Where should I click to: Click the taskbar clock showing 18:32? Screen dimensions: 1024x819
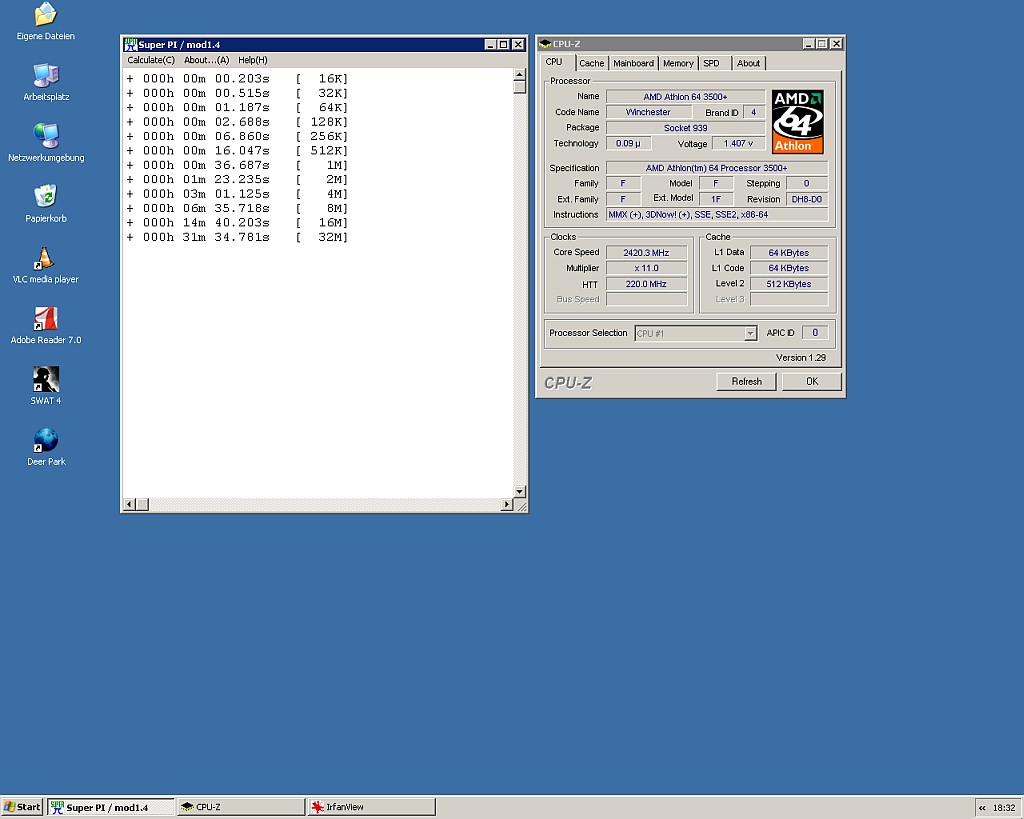[x=1004, y=808]
